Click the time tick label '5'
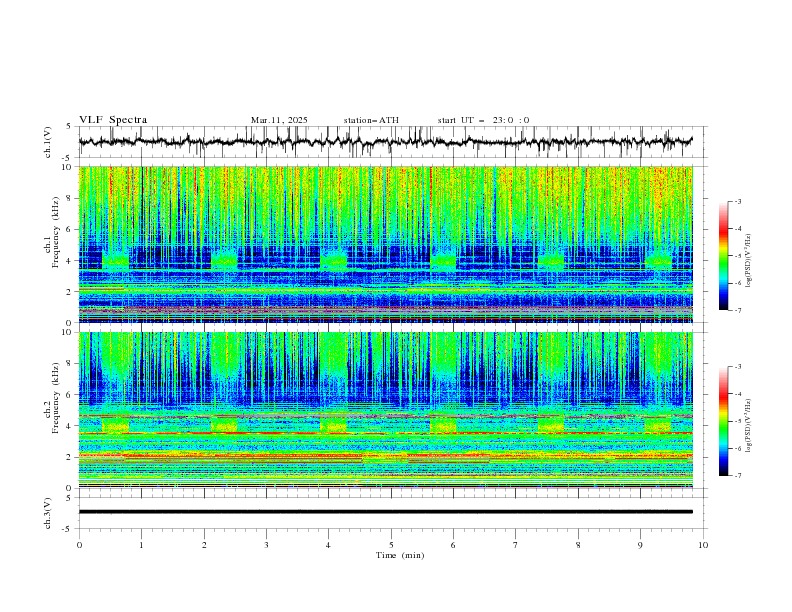 [x=391, y=545]
